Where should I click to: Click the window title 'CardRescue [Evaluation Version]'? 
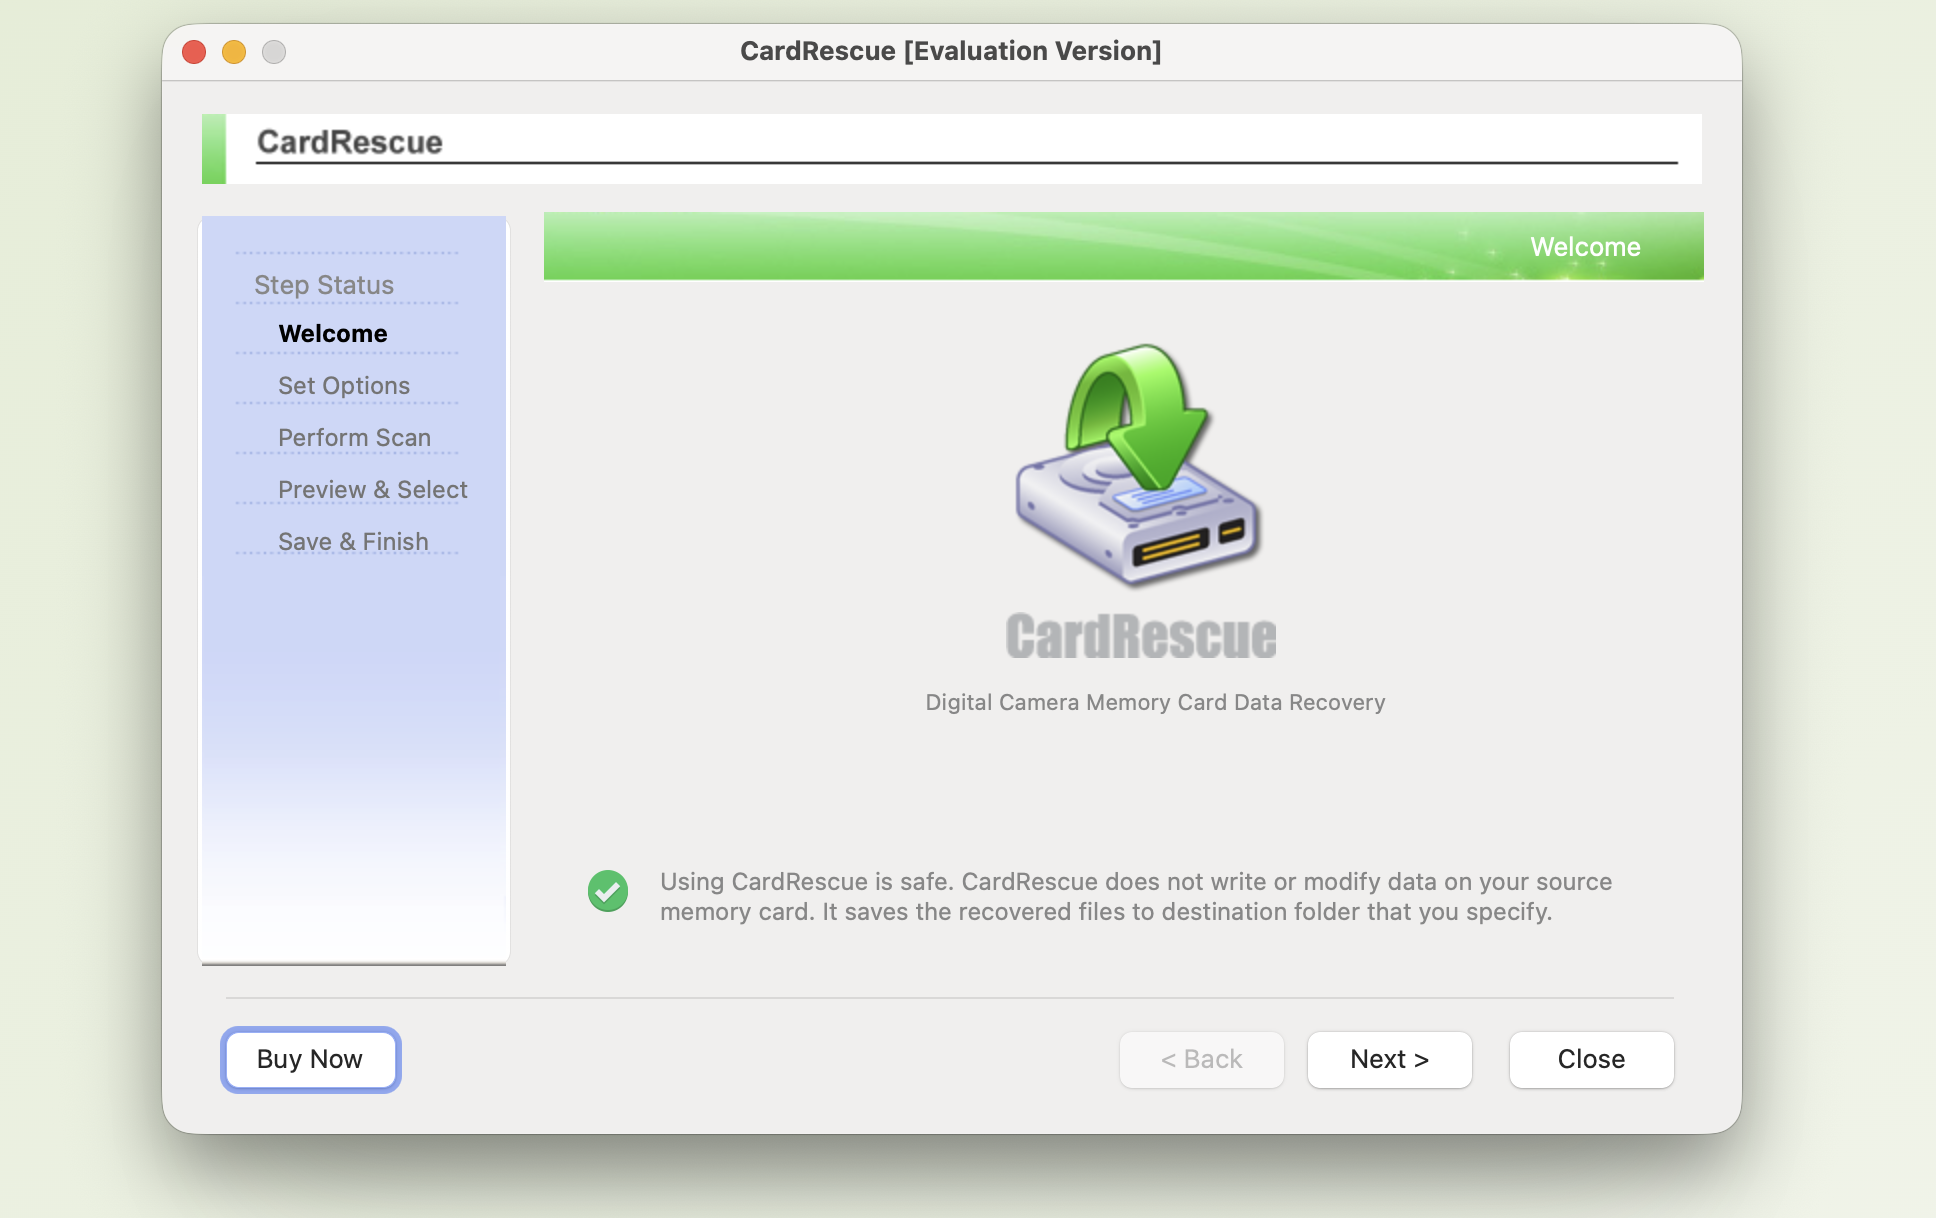(x=951, y=51)
